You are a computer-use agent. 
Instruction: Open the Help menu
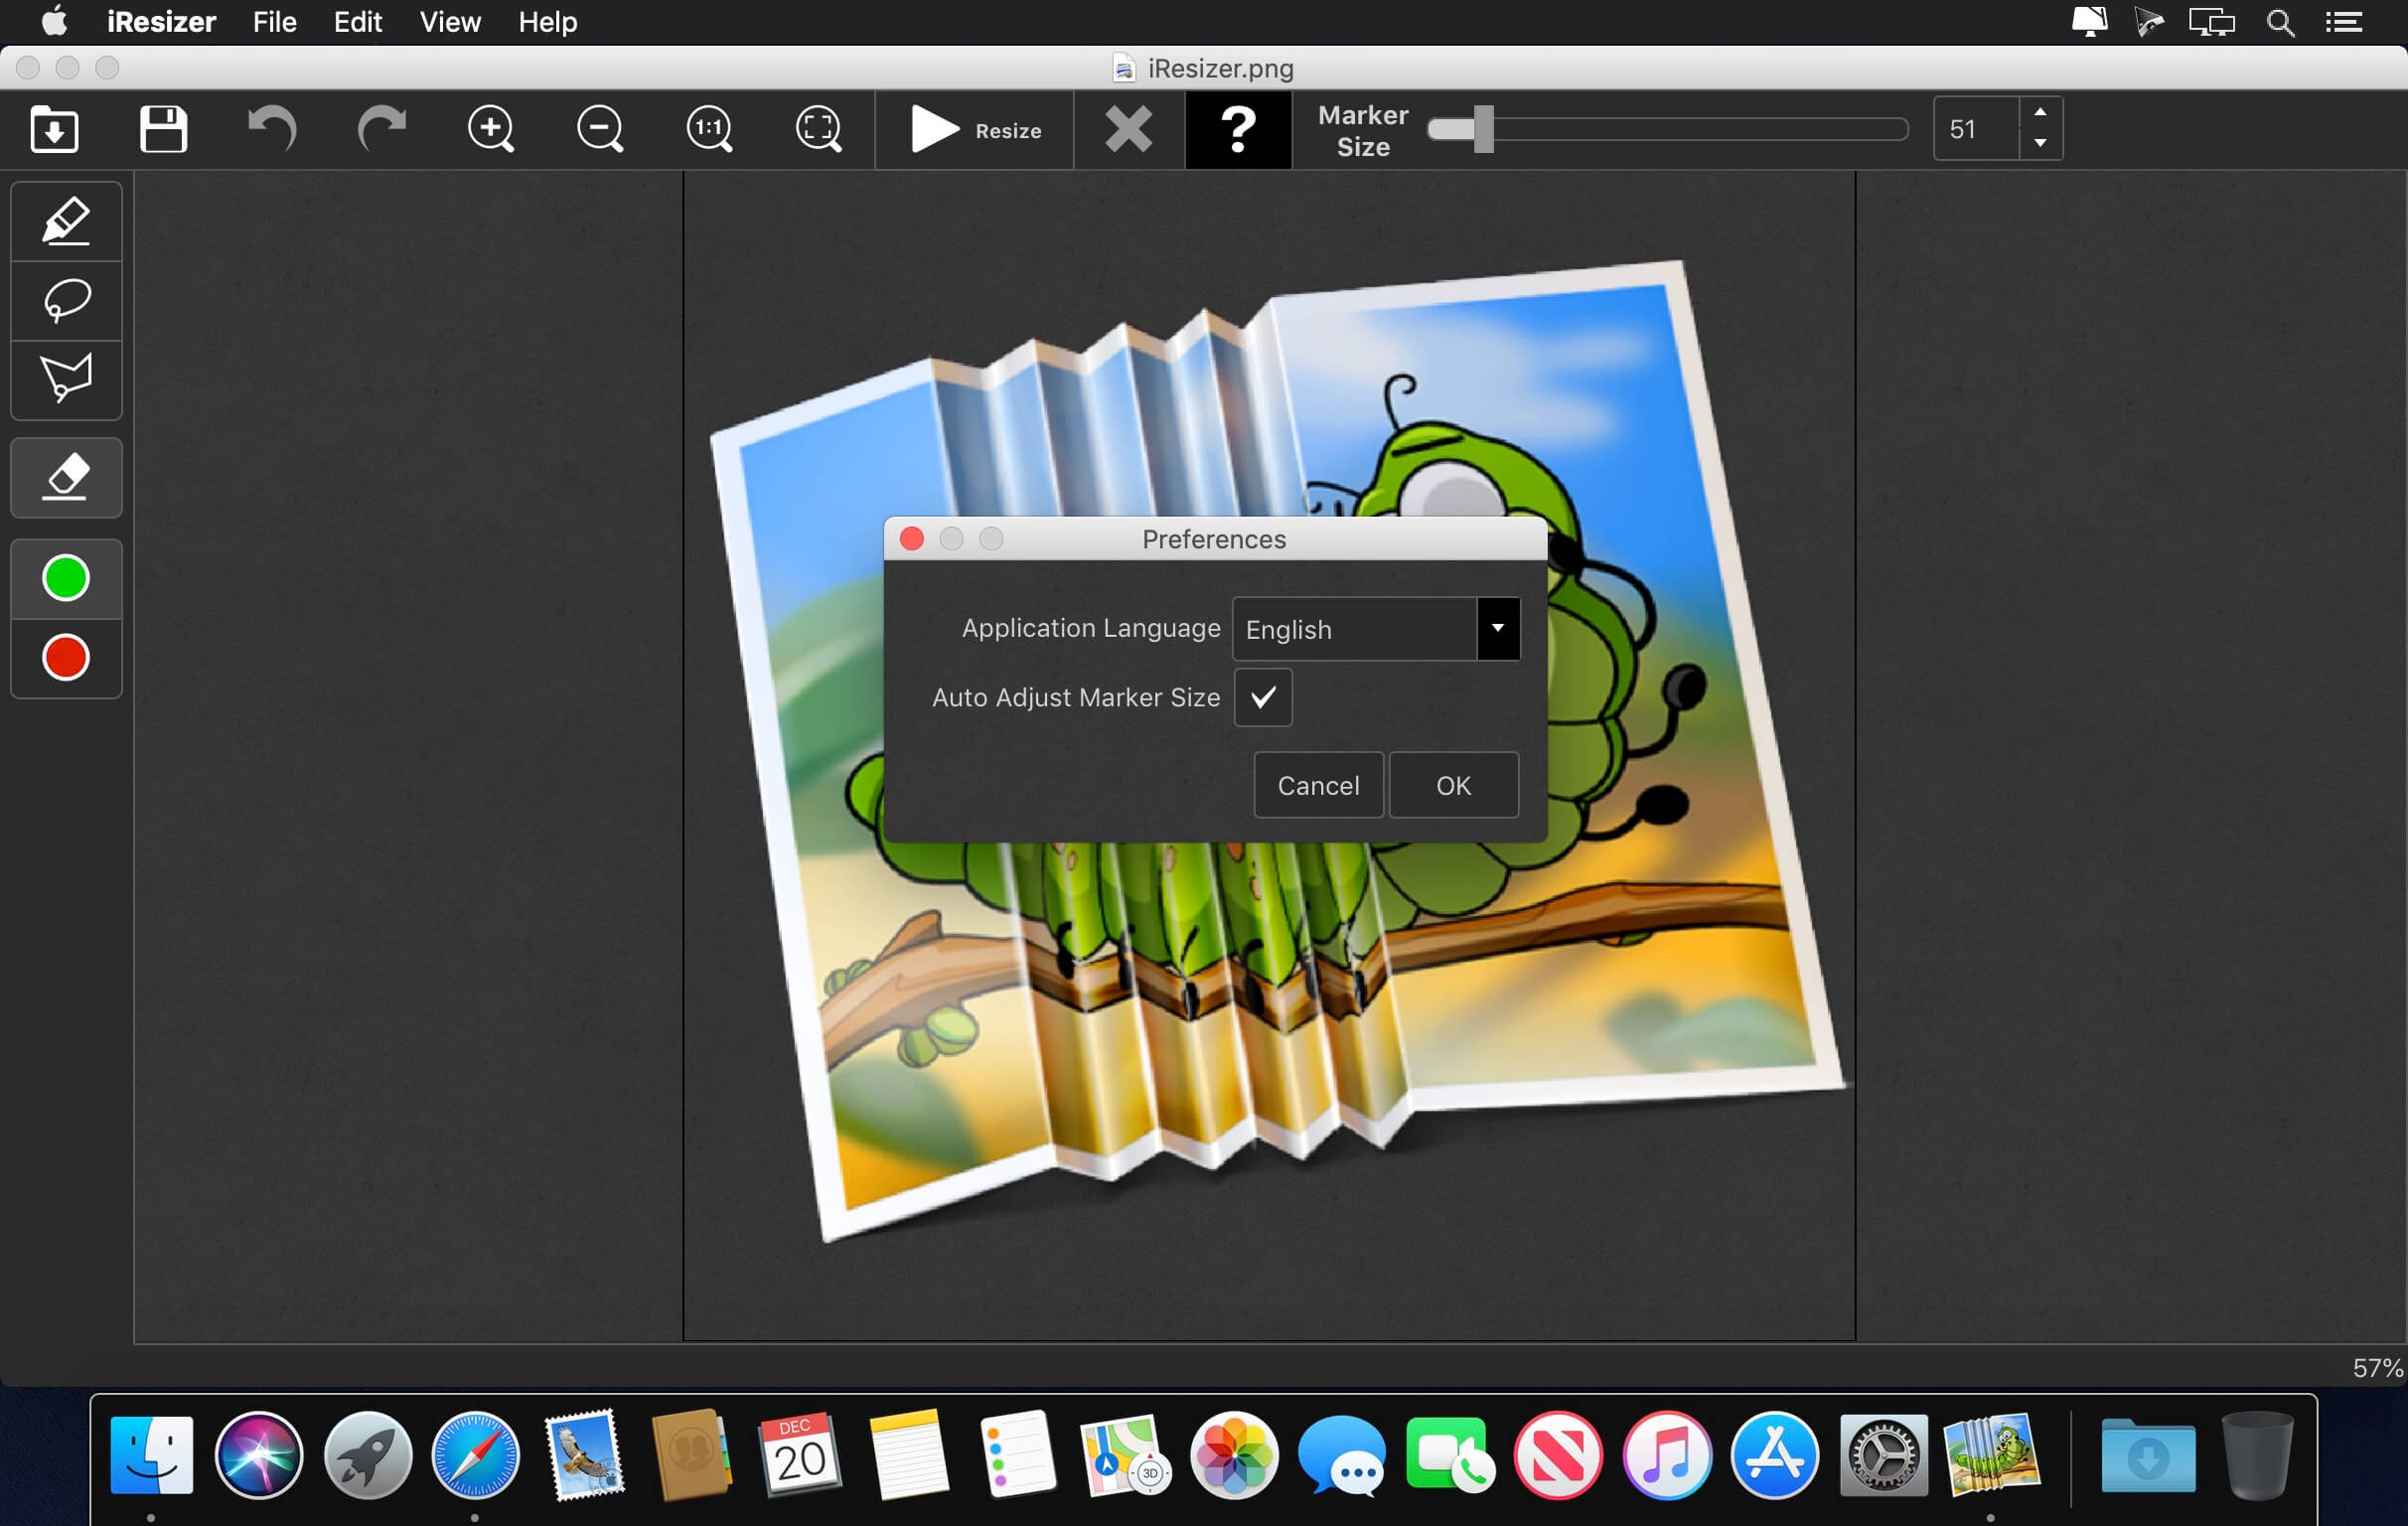[547, 22]
